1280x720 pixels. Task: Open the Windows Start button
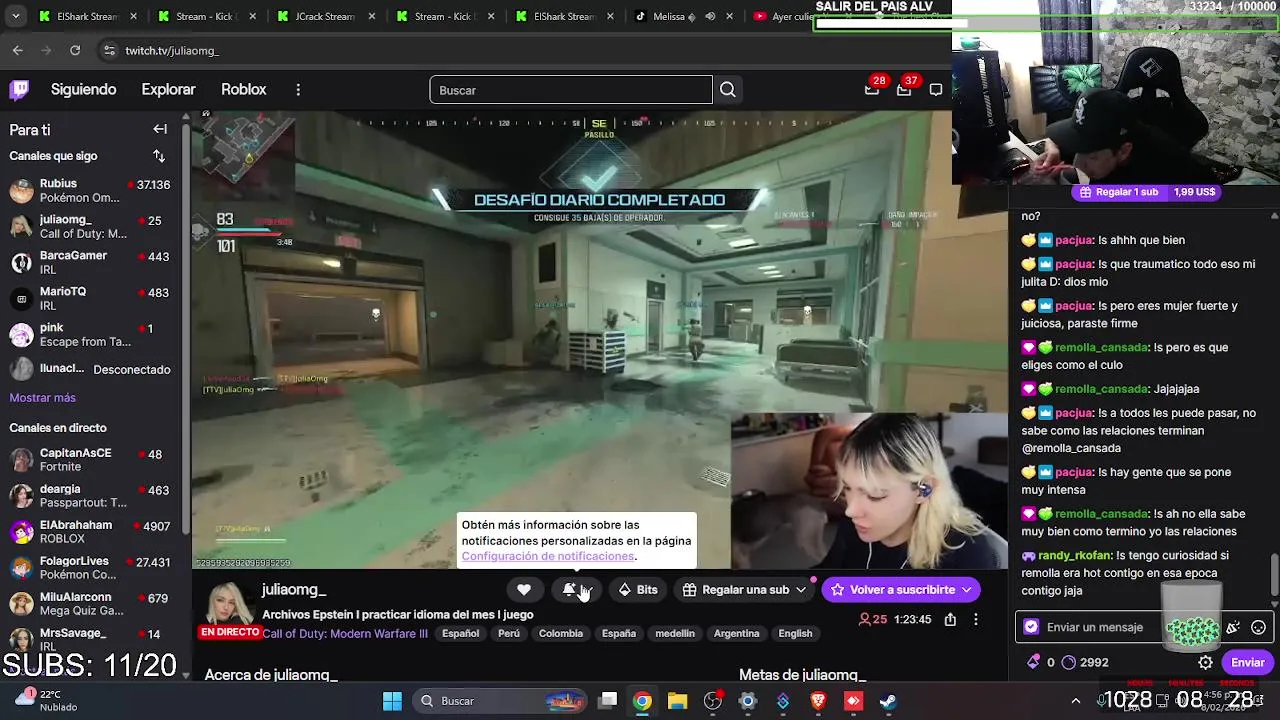pos(392,701)
